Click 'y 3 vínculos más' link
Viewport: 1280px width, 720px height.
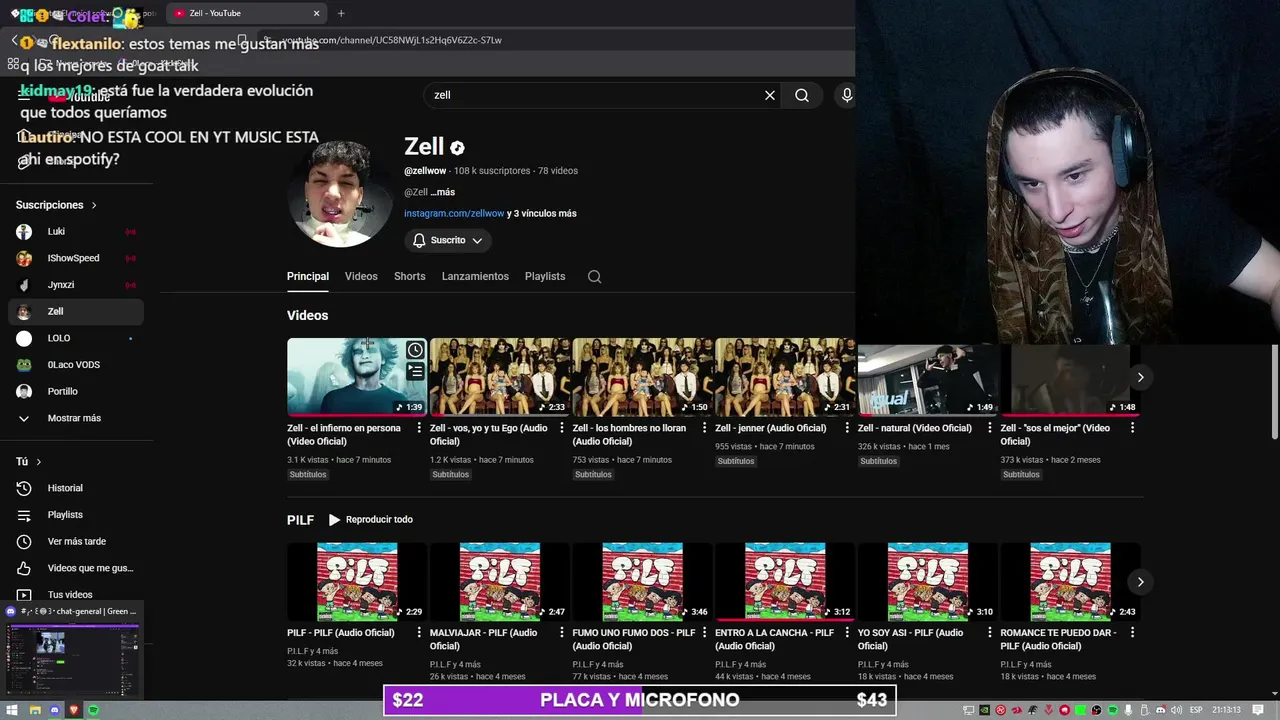pyautogui.click(x=542, y=213)
